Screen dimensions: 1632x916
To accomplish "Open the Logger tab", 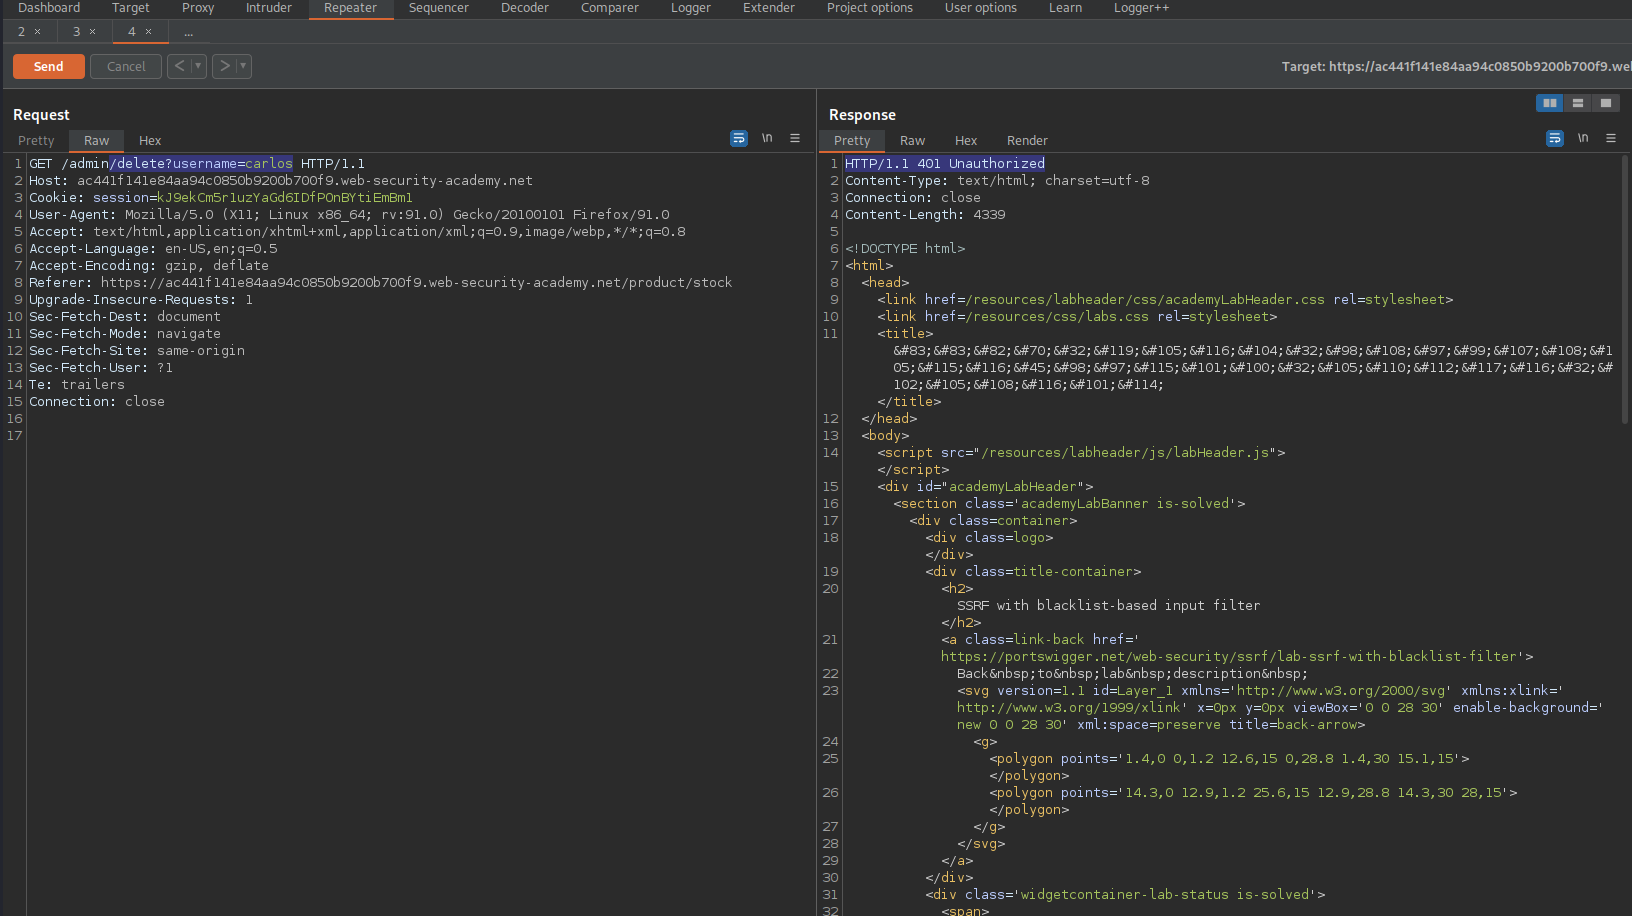I will click(x=691, y=8).
